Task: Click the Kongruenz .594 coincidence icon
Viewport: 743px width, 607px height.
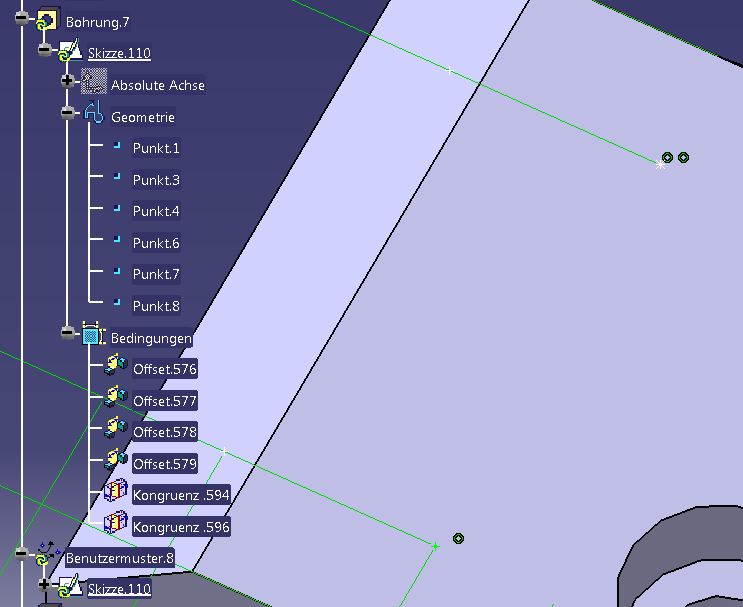Action: 116,491
